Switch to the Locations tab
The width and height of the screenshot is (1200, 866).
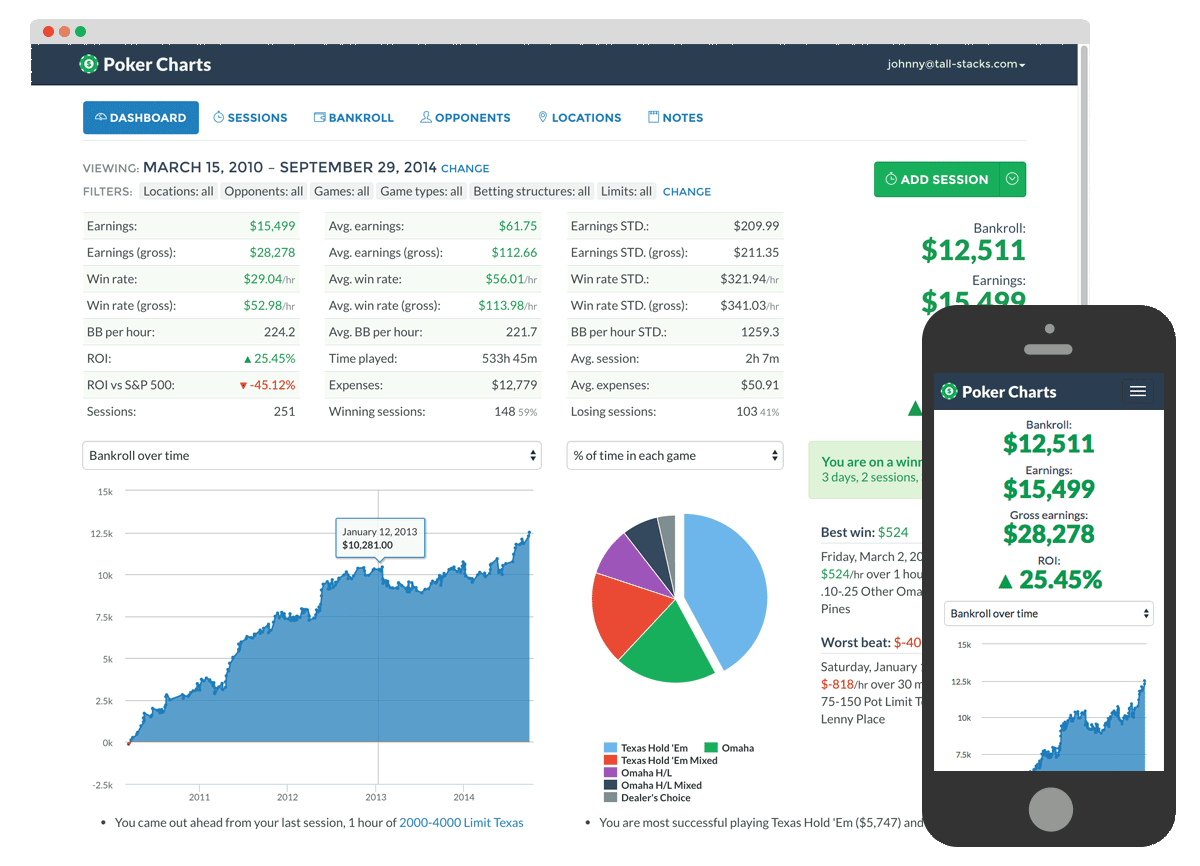click(x=580, y=117)
